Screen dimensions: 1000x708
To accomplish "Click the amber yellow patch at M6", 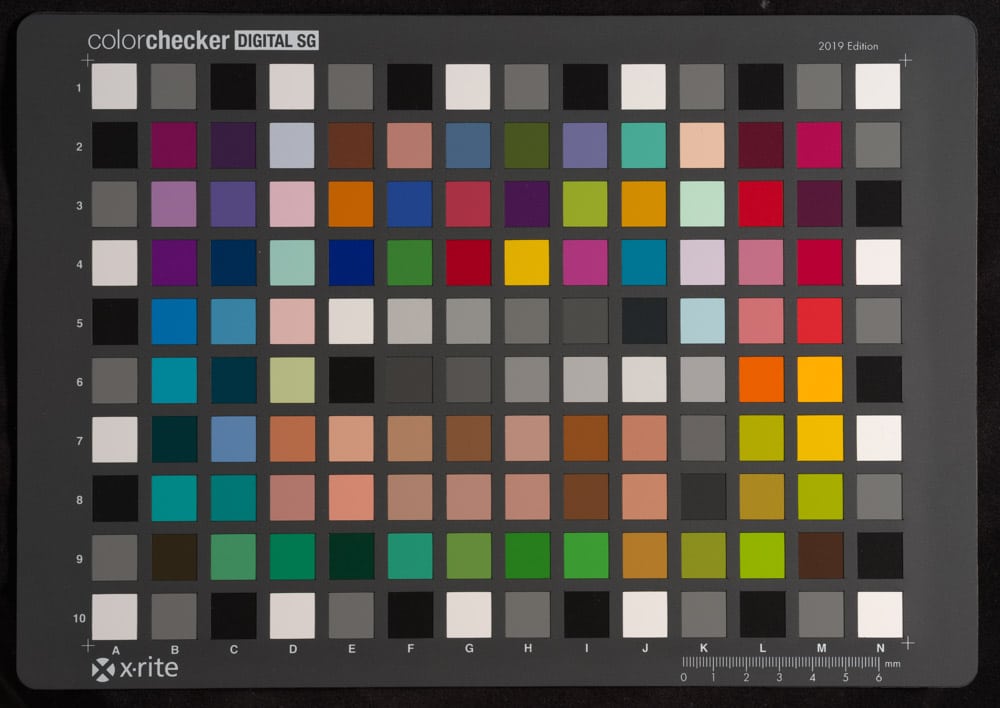I will [x=820, y=380].
